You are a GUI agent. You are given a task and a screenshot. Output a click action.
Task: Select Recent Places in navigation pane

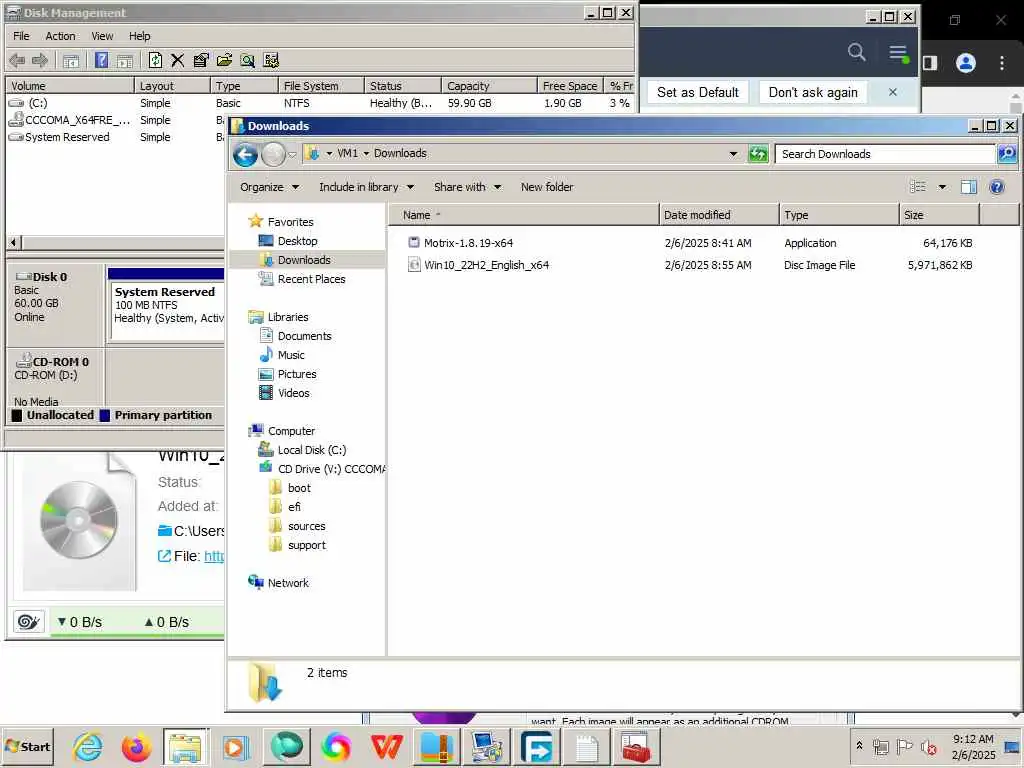click(311, 279)
